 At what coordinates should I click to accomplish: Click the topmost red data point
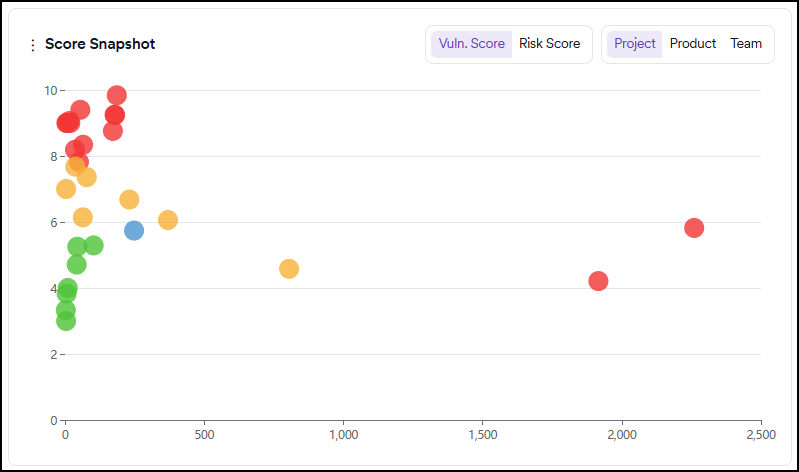point(117,96)
